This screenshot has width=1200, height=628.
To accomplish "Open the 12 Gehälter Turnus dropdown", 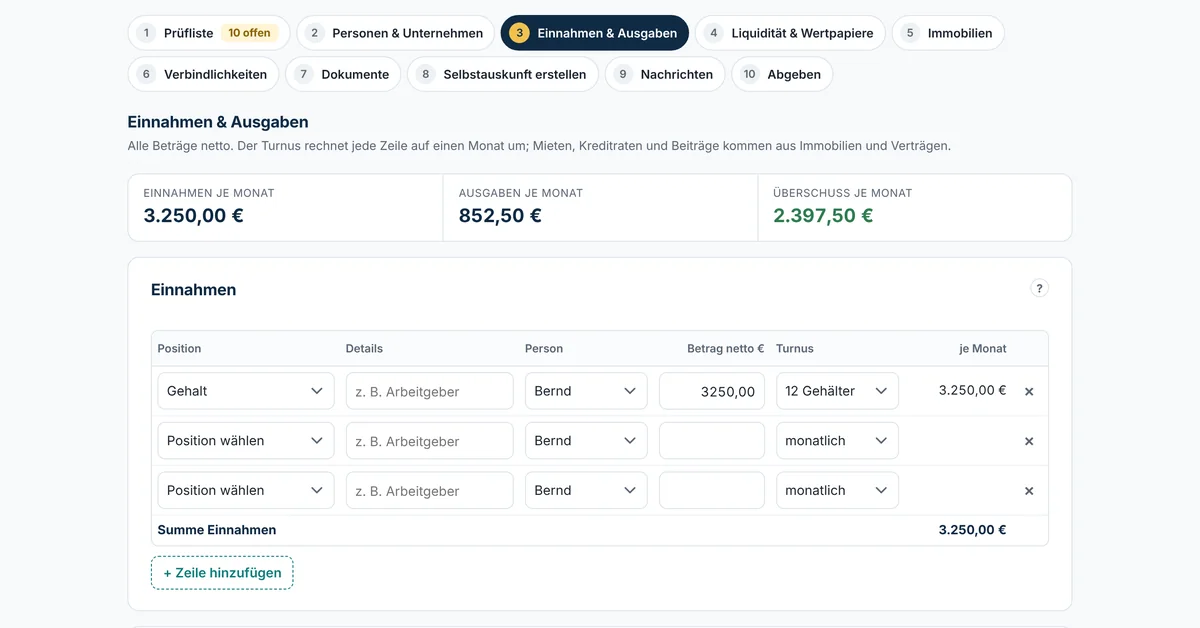I will click(x=837, y=391).
